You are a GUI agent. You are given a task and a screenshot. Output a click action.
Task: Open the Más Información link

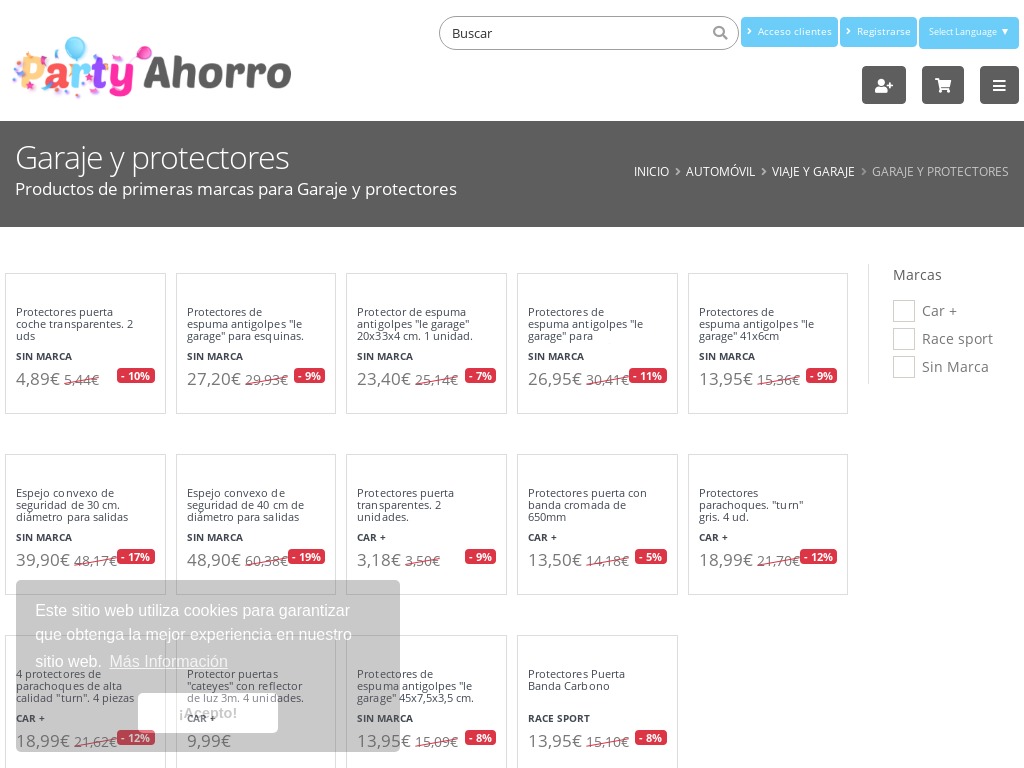tap(169, 661)
